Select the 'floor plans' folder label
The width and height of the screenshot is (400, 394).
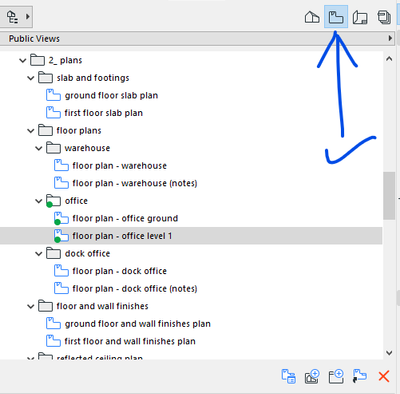[79, 131]
